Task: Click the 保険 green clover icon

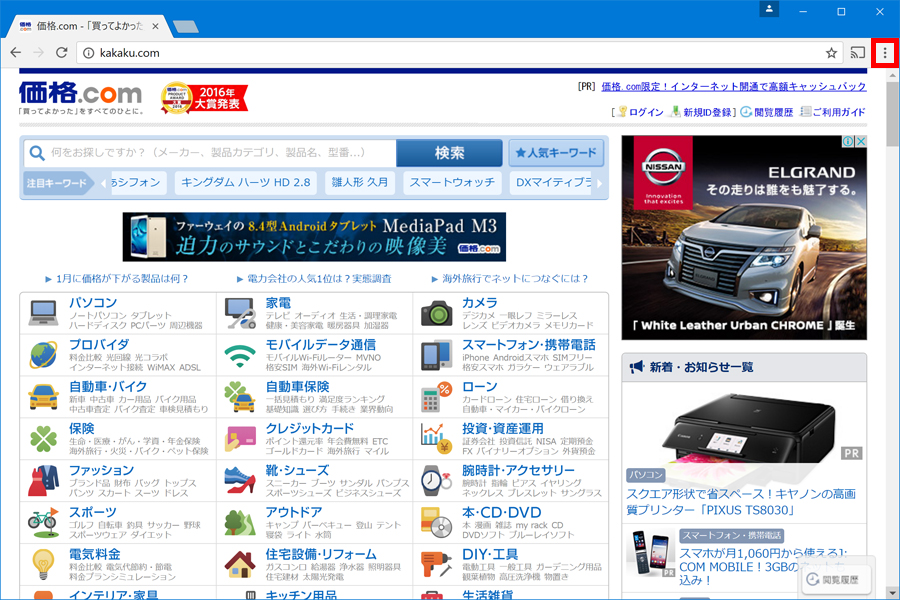Action: 44,439
